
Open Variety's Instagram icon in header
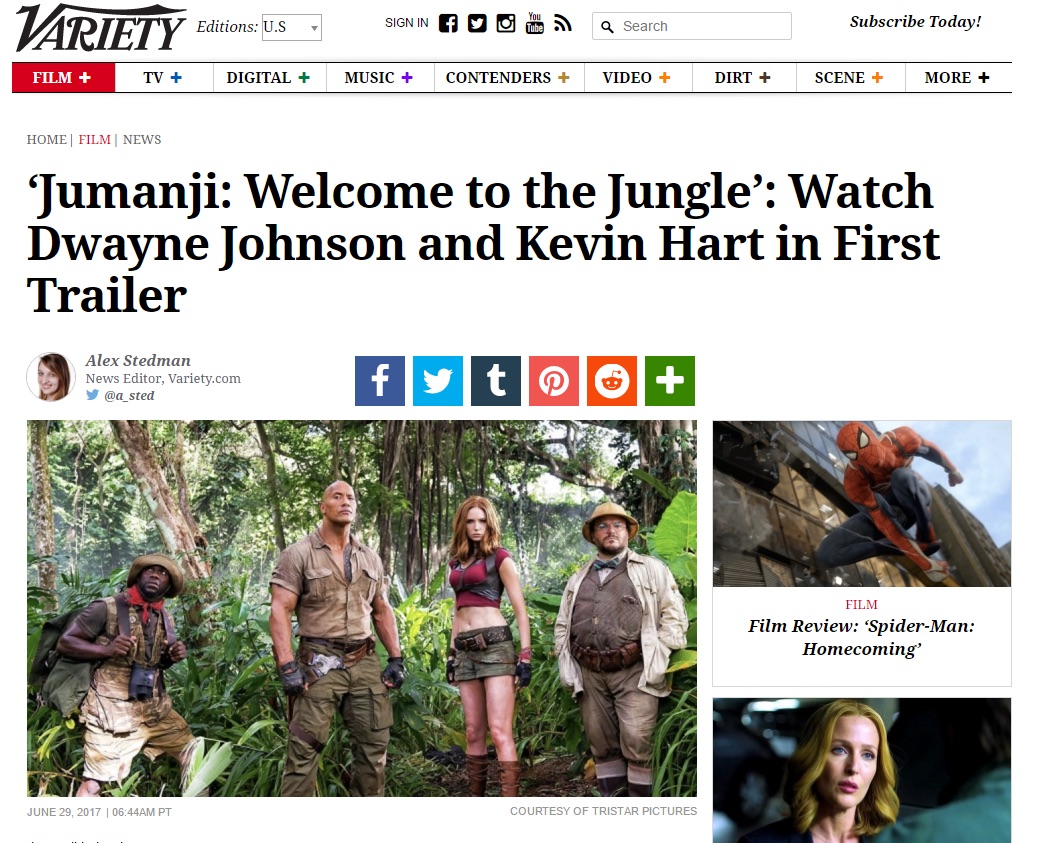coord(505,24)
